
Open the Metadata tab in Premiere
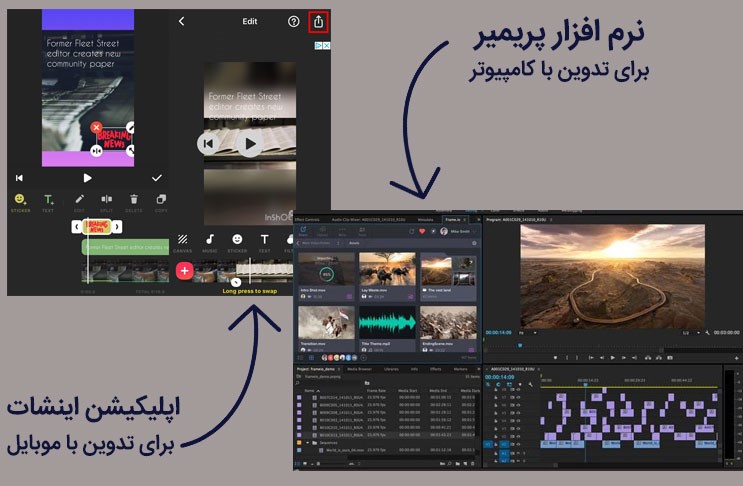coord(426,220)
